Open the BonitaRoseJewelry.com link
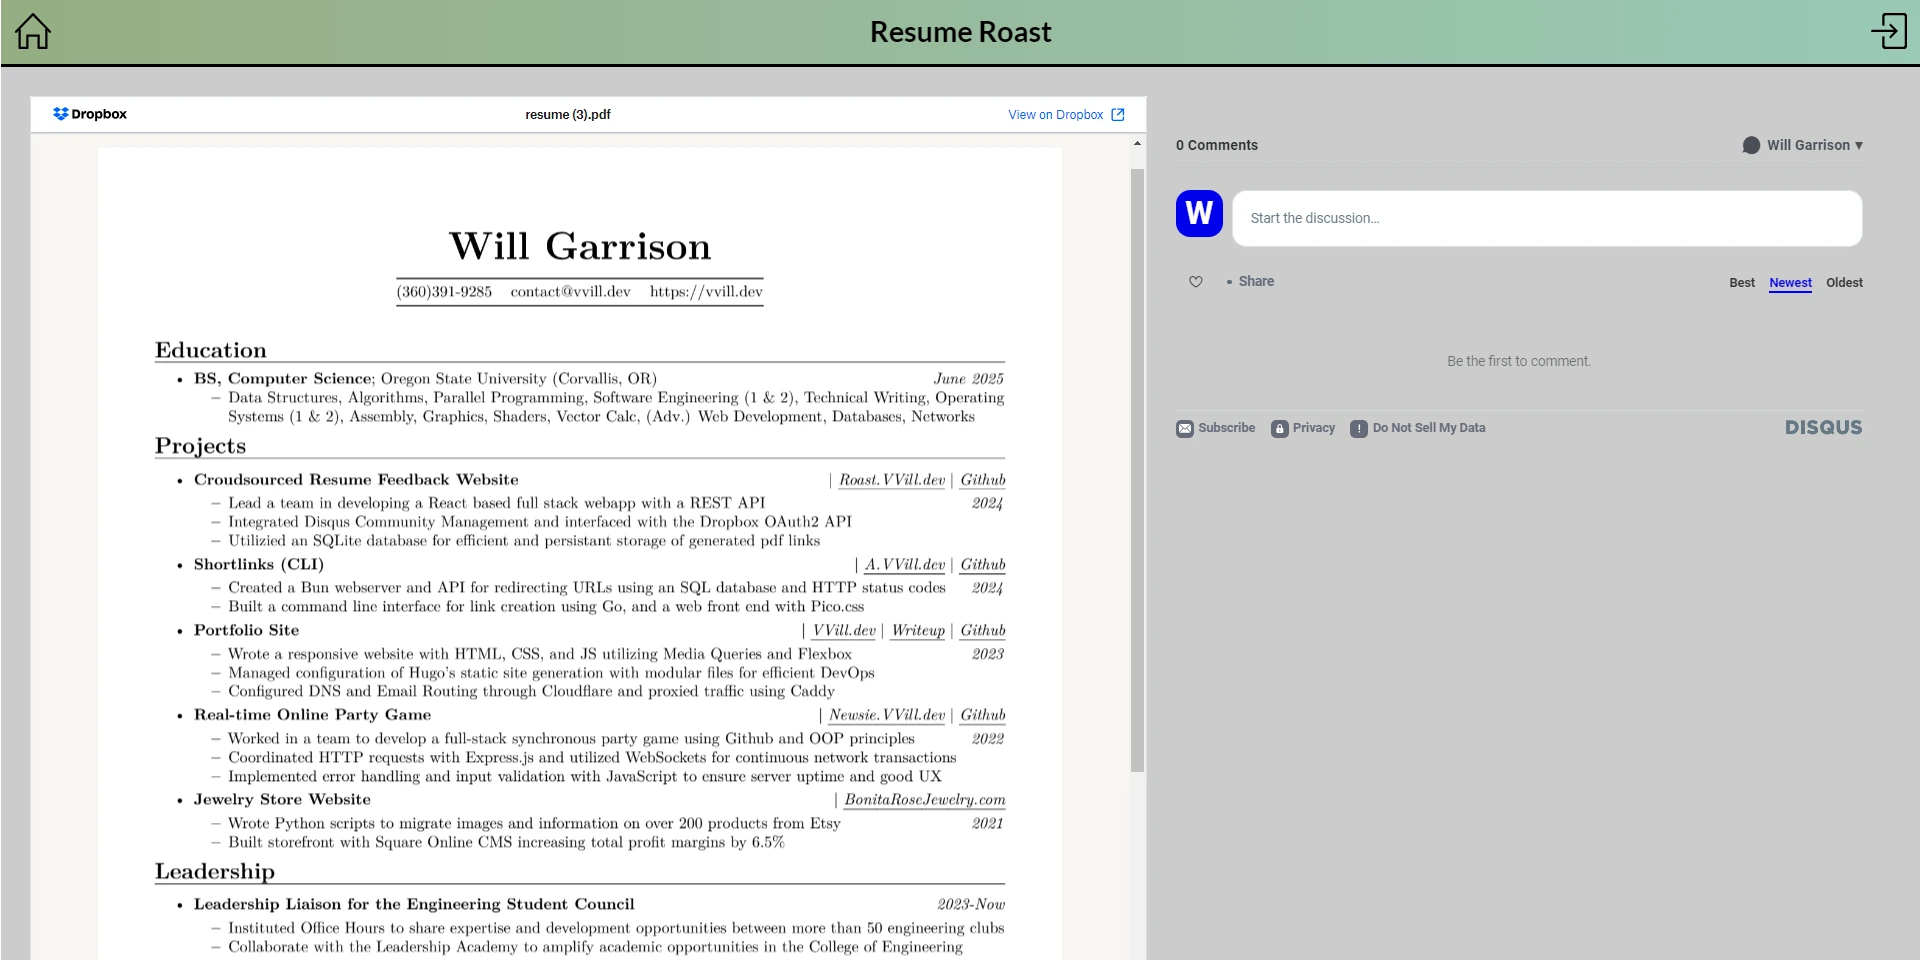 924,800
